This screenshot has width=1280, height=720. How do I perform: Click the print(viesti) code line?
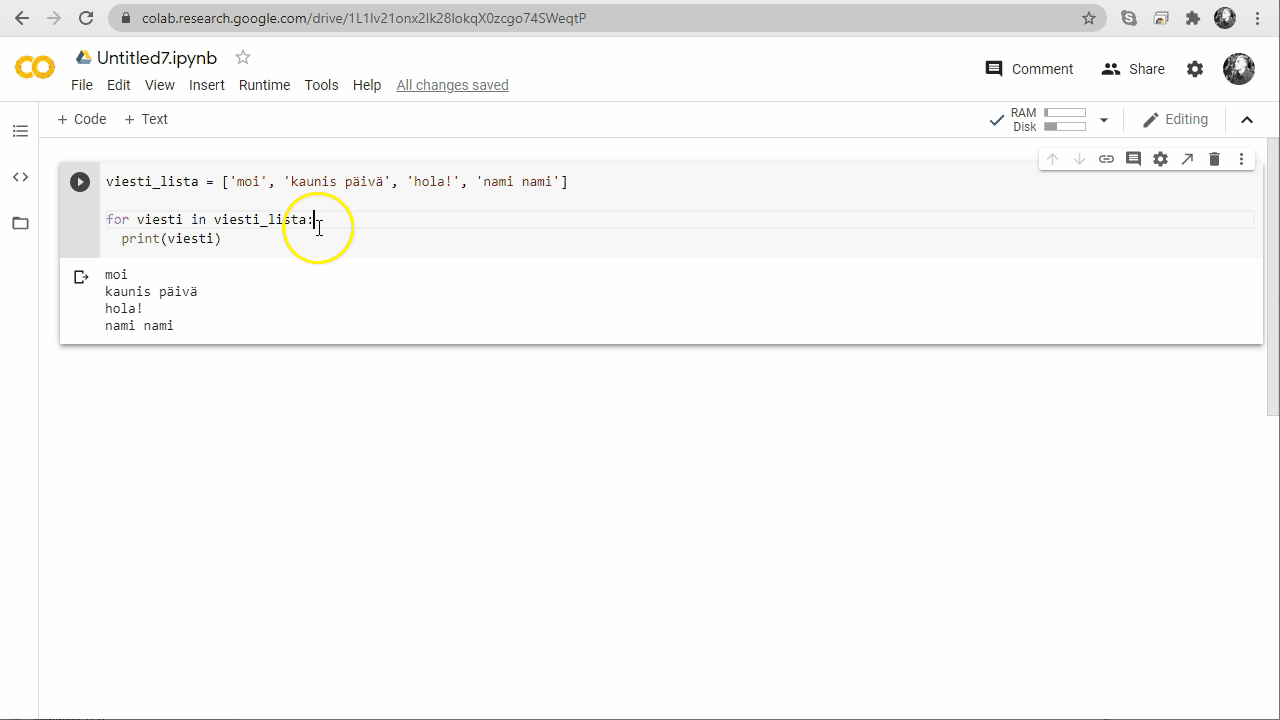point(171,239)
